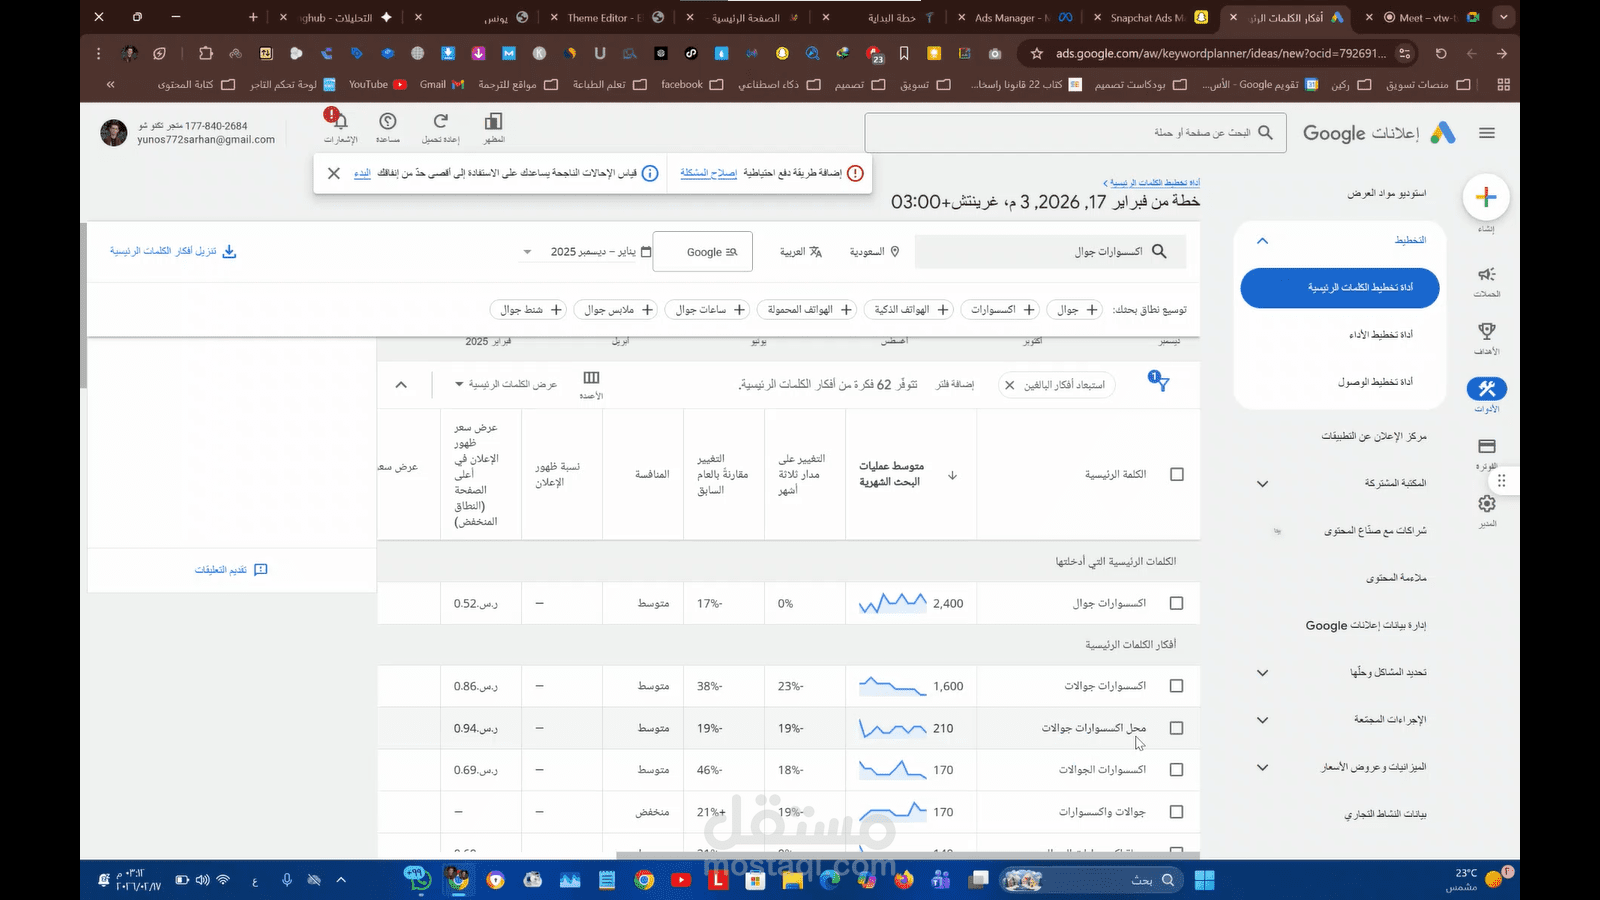Open the browser tab search dropdown

[1503, 18]
